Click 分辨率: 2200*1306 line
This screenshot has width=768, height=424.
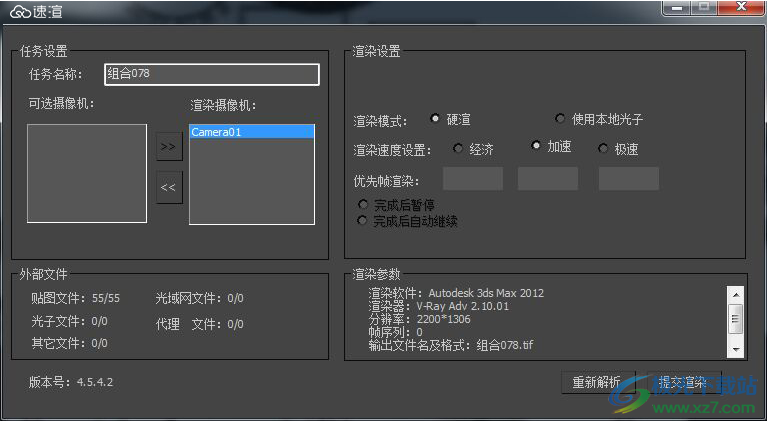coord(419,319)
